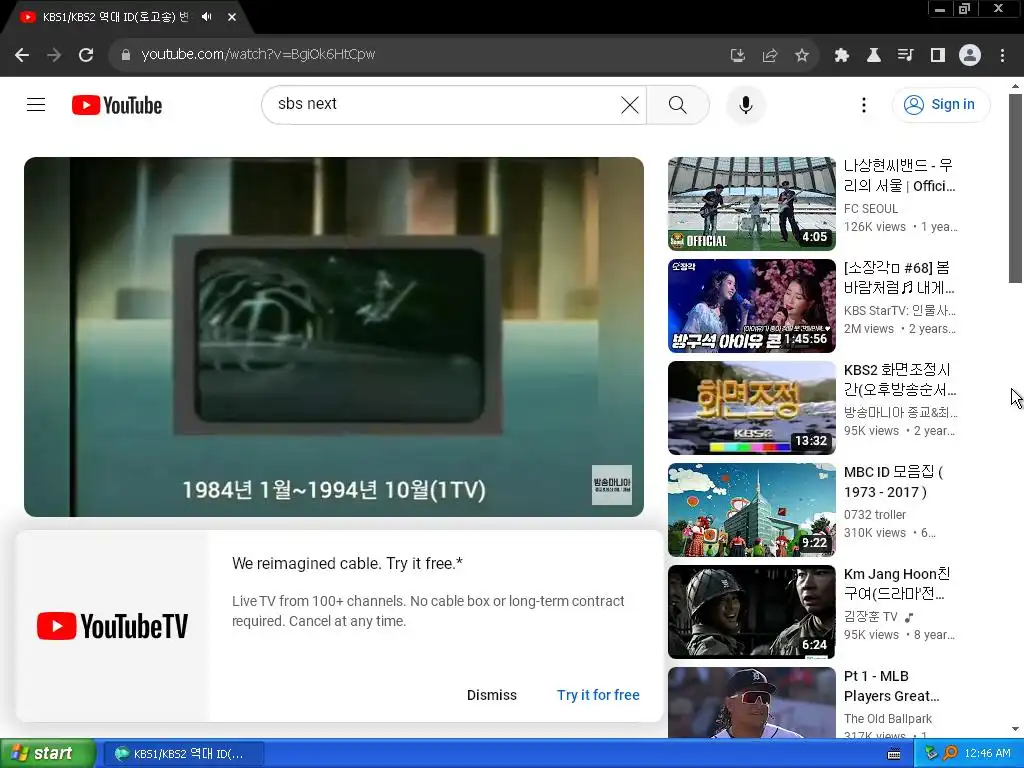
Task: Go back to the previous page
Action: click(22, 55)
